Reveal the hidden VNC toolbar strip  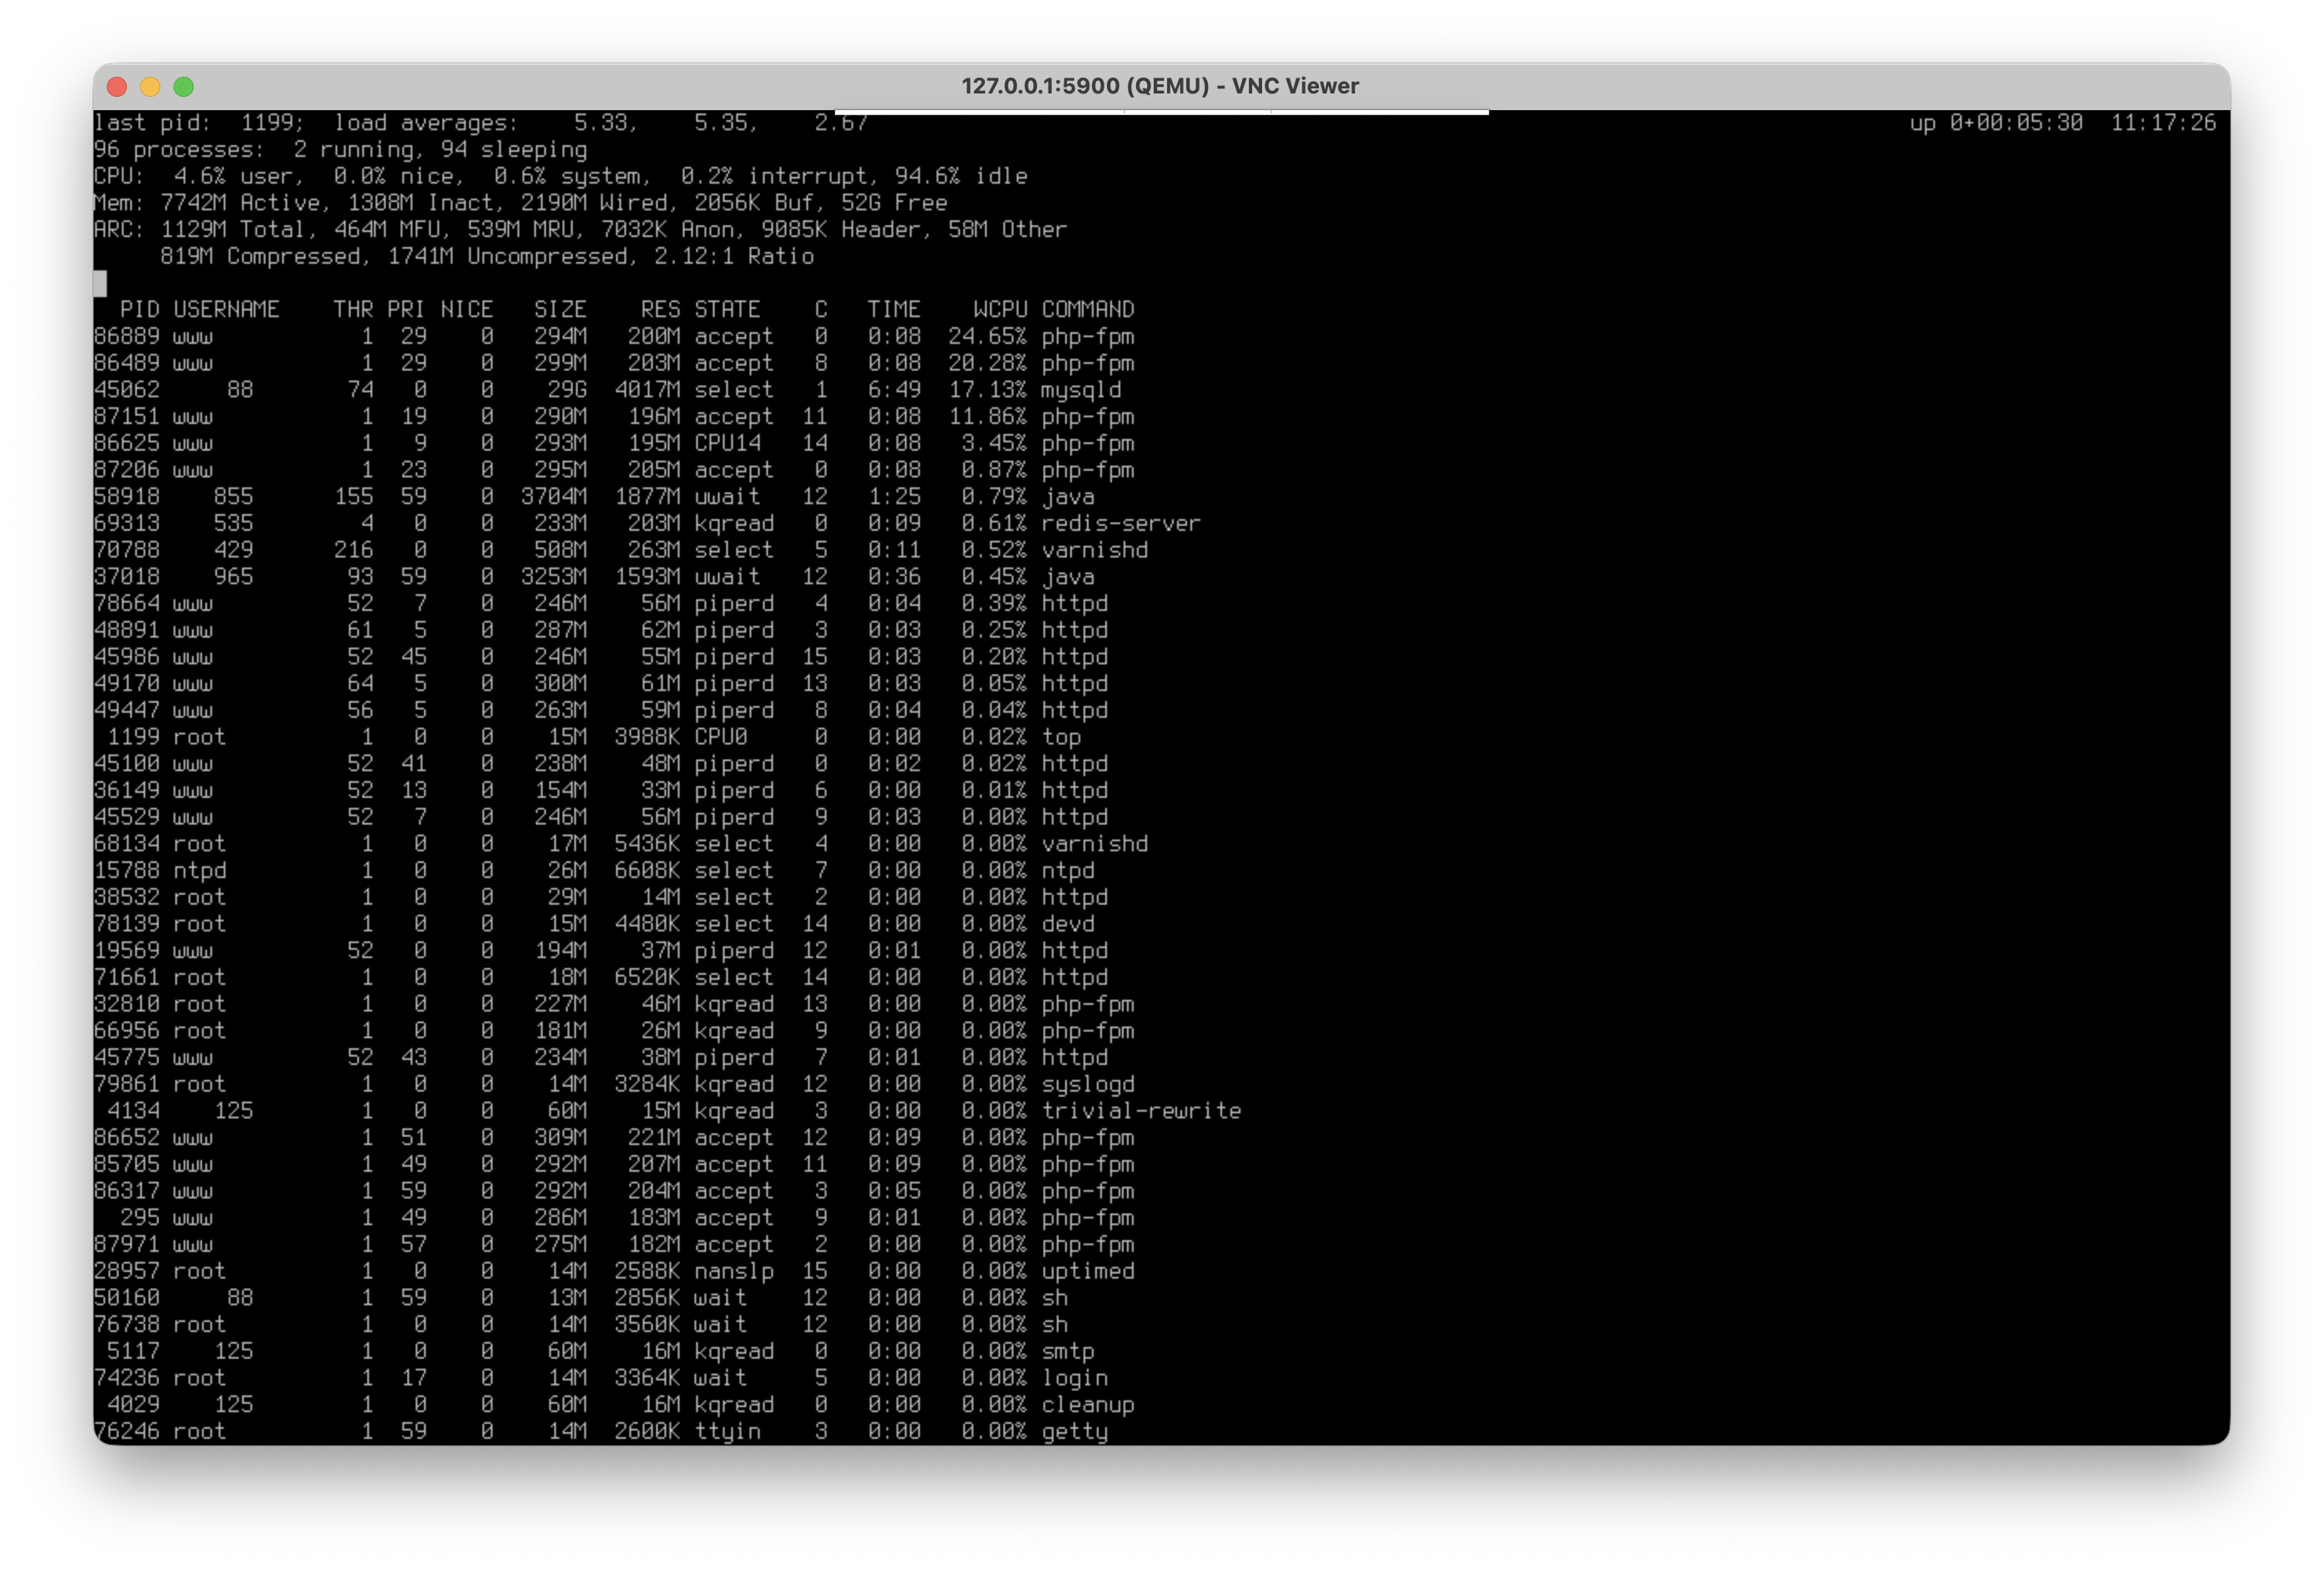click(1161, 112)
